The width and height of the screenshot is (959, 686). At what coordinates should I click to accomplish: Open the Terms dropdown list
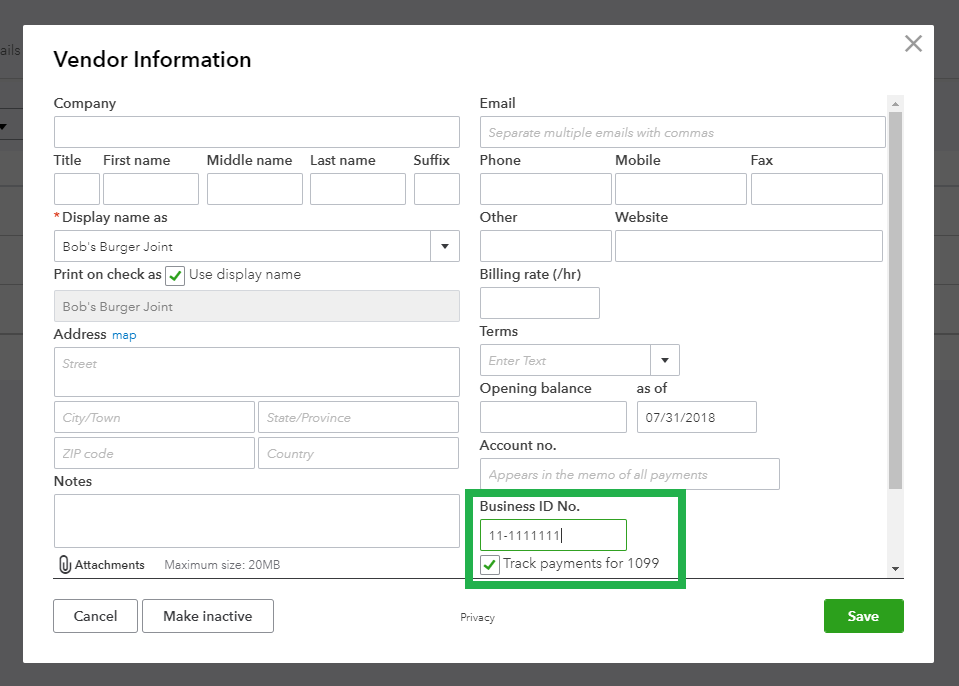665,360
